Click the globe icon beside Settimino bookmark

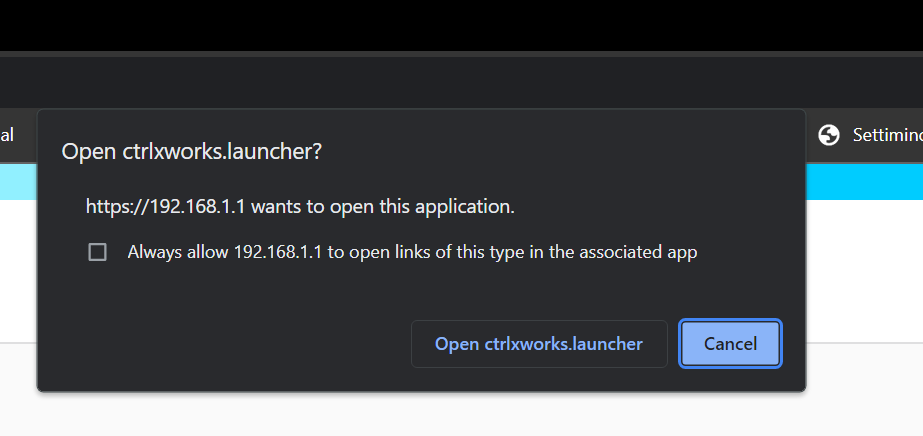click(828, 135)
